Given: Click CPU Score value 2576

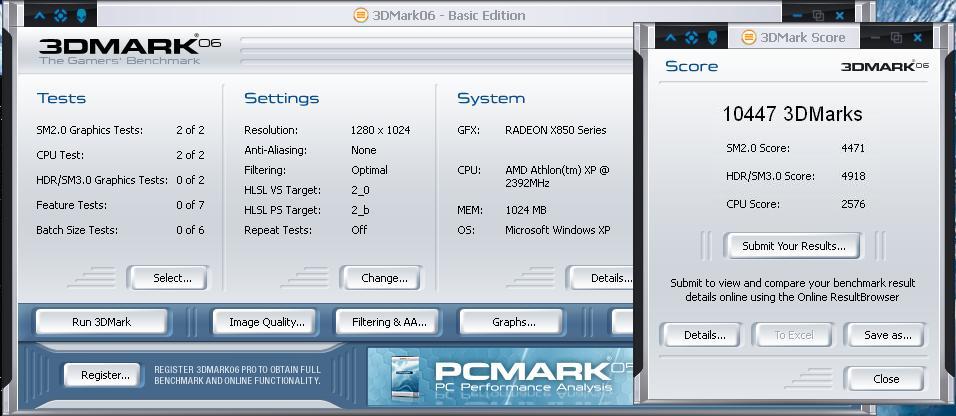Looking at the screenshot, I should click(x=853, y=204).
